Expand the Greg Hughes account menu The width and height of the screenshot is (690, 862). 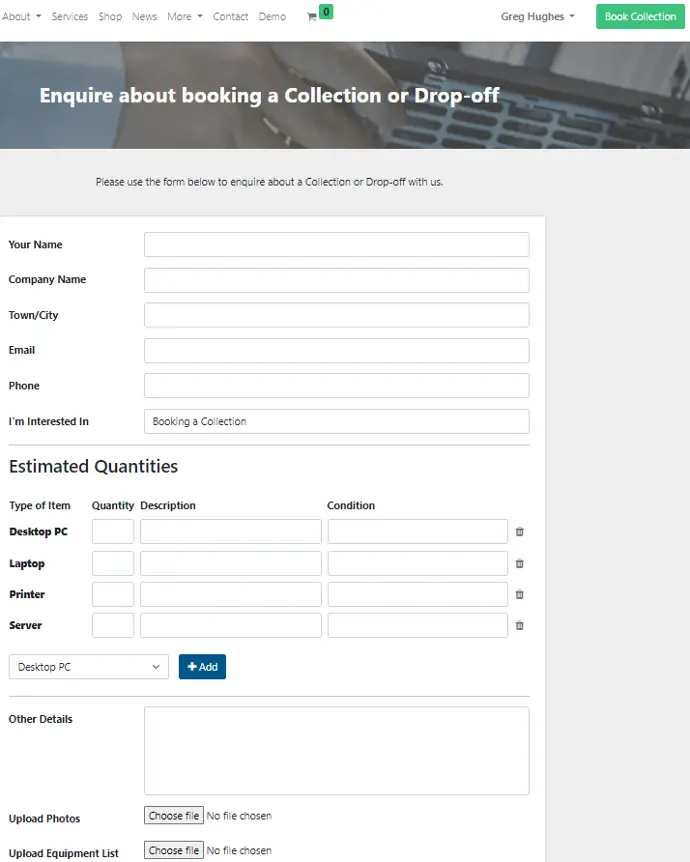pos(538,17)
